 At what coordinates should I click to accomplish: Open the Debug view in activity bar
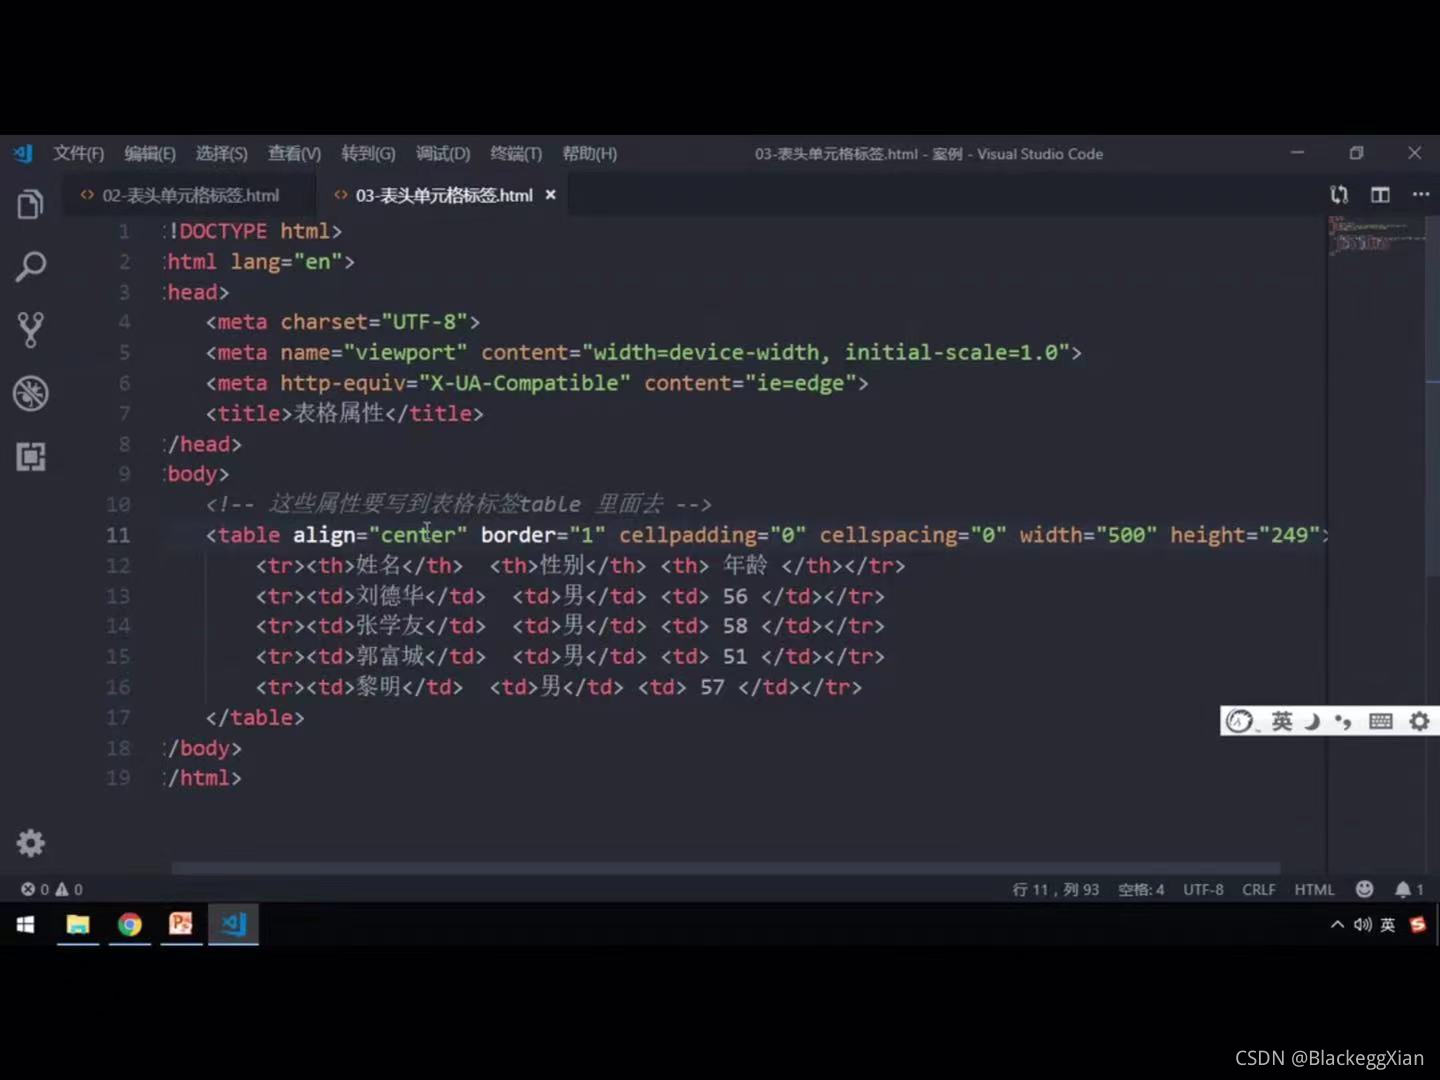(x=30, y=393)
